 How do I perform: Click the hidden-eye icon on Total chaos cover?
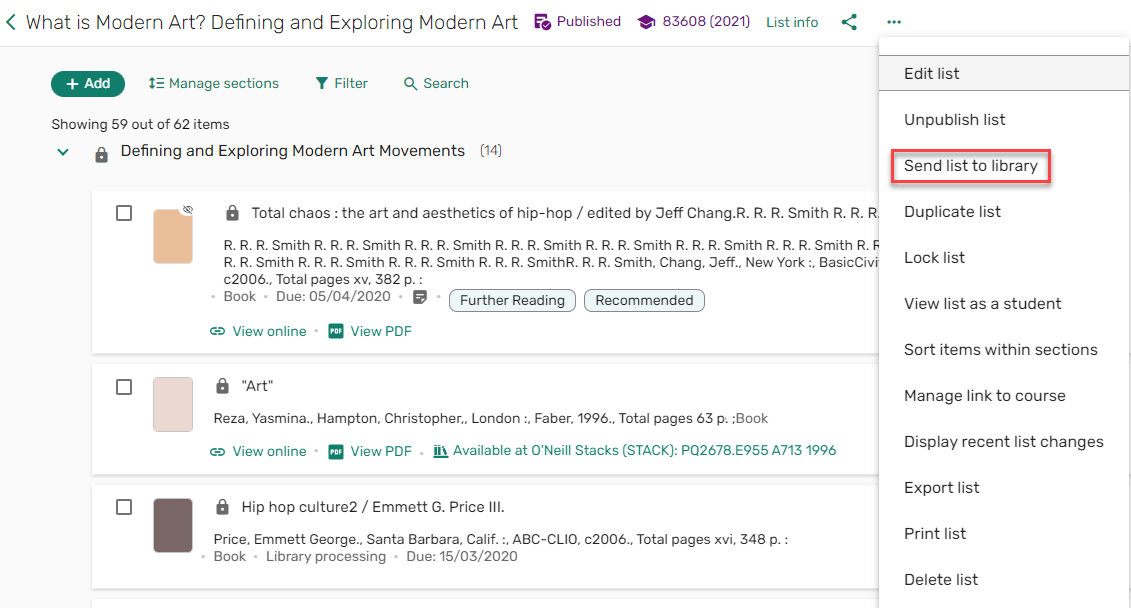click(188, 210)
